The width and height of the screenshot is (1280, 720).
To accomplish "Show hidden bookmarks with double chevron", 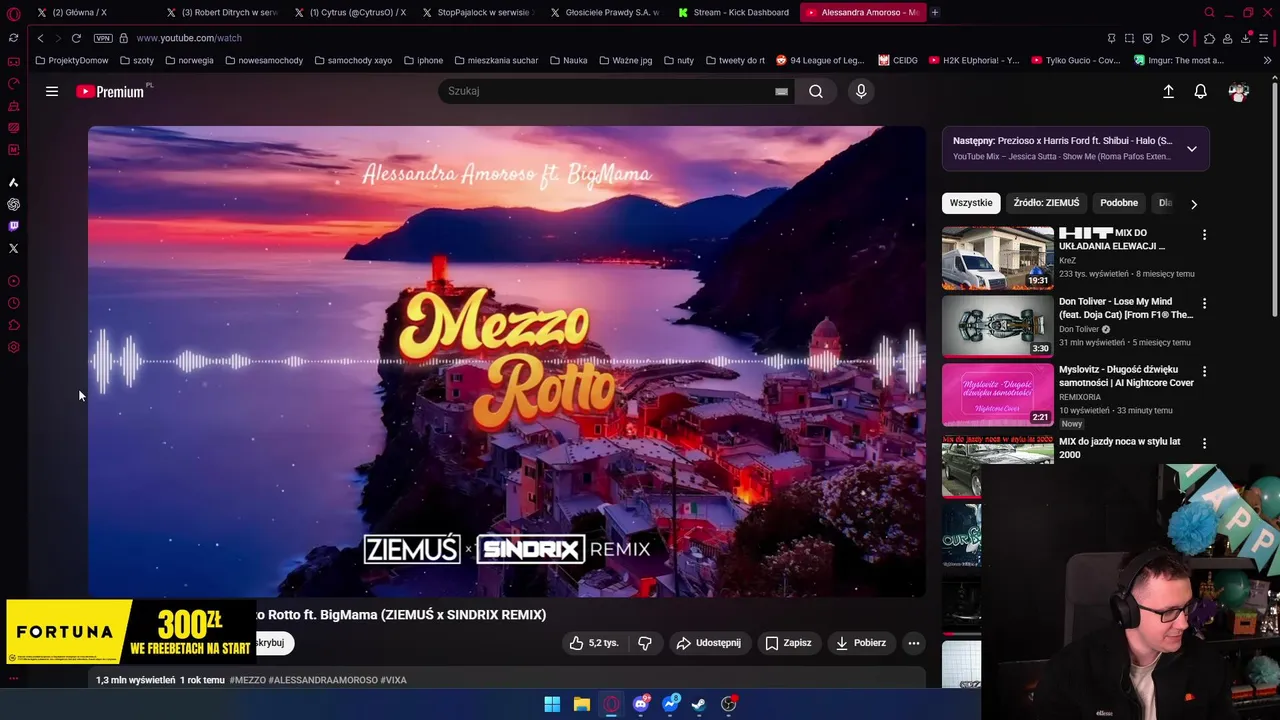I will [x=1267, y=60].
